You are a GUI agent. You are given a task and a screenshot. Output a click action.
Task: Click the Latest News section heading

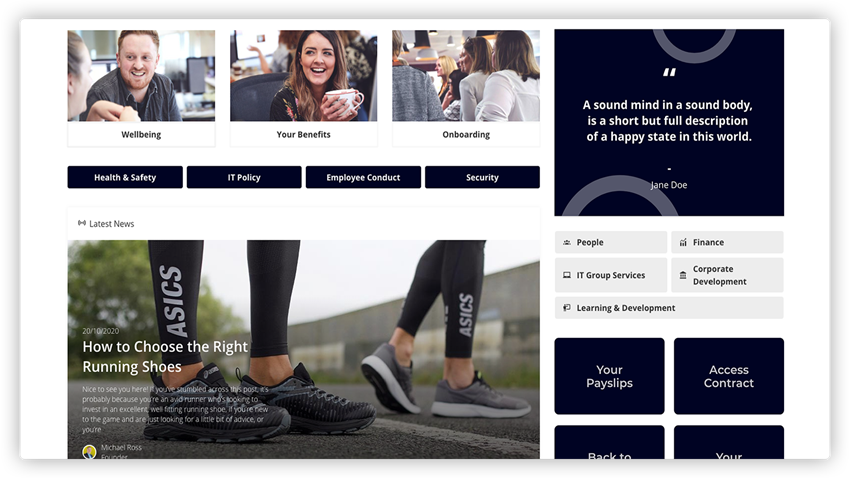[111, 224]
